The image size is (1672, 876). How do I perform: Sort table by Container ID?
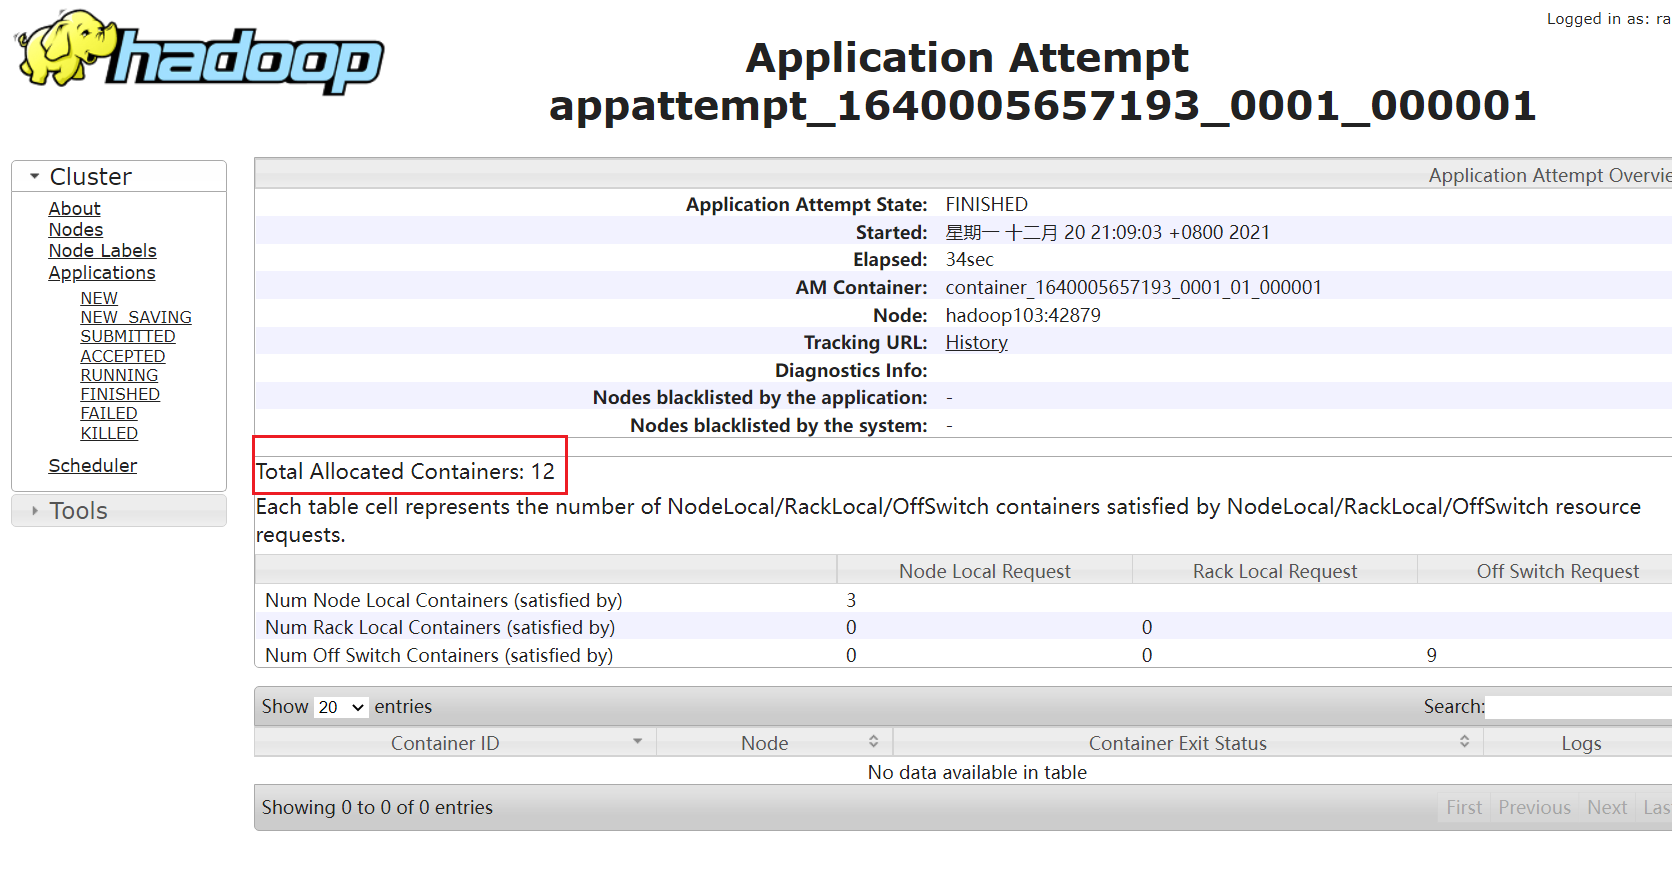point(455,743)
